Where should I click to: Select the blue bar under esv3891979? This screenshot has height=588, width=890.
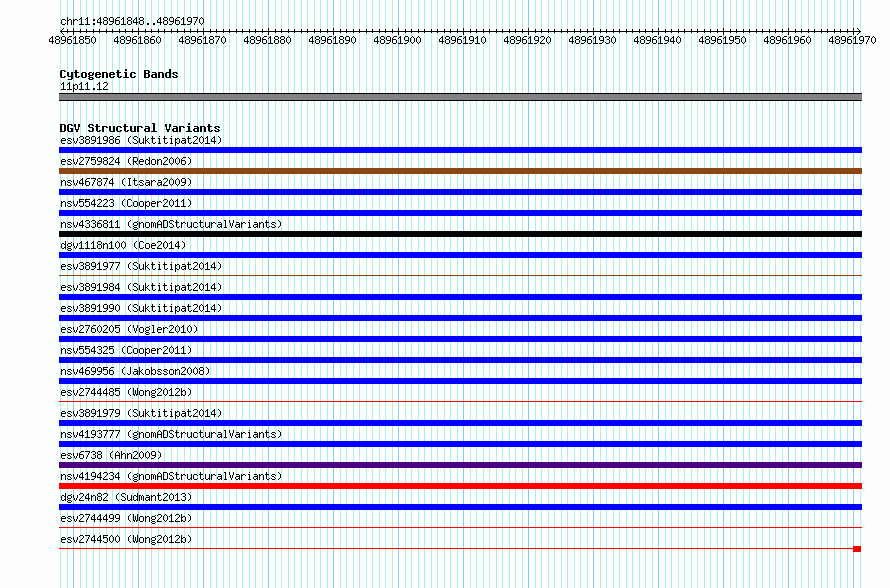460,423
